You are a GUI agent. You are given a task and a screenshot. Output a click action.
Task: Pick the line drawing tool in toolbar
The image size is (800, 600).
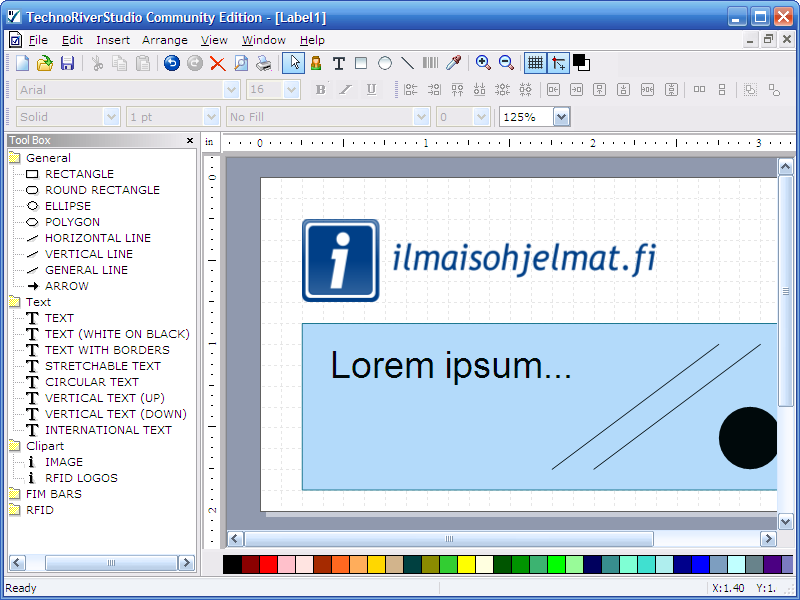coord(407,63)
